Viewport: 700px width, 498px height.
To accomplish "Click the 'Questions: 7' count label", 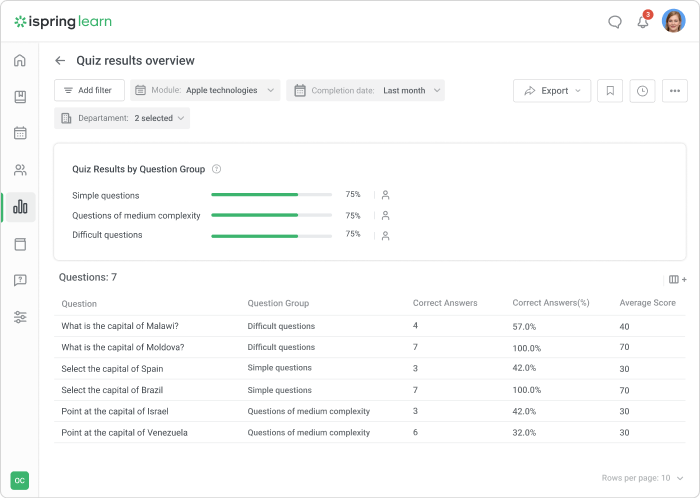I will [x=88, y=277].
